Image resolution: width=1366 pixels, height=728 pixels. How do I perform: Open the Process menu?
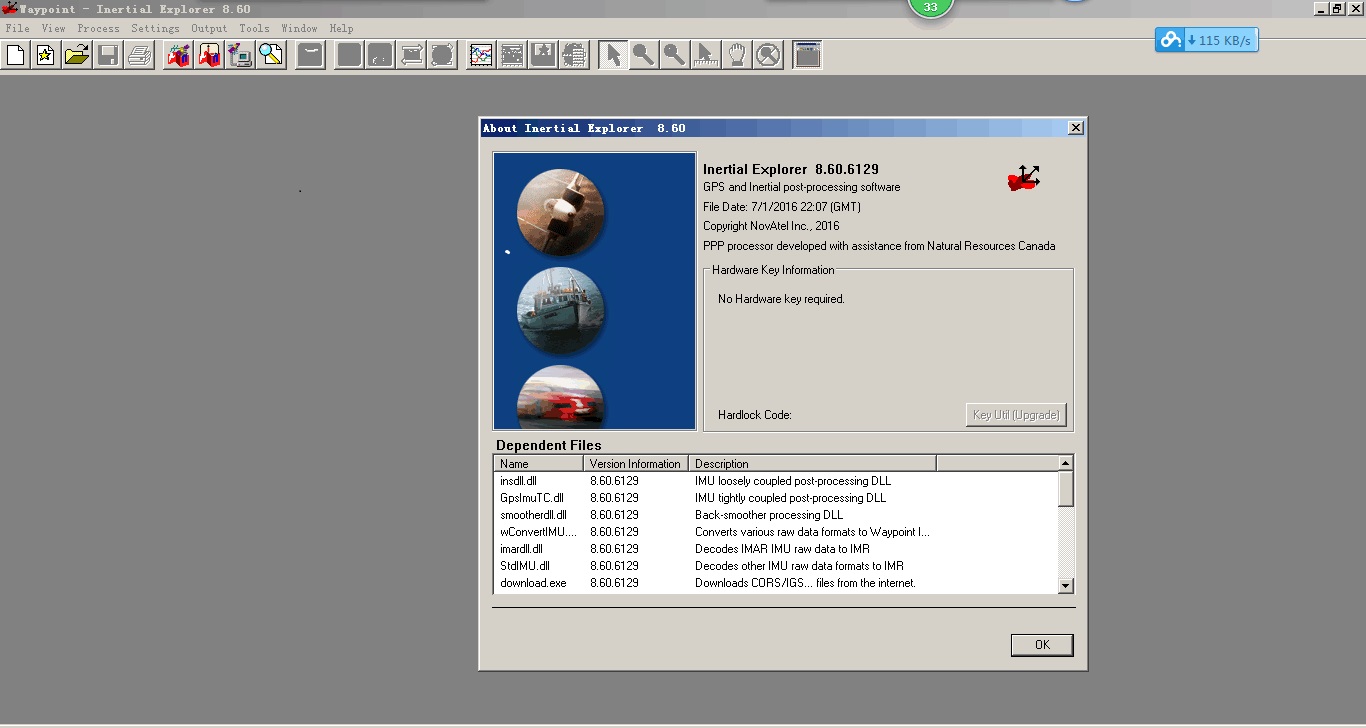98,28
